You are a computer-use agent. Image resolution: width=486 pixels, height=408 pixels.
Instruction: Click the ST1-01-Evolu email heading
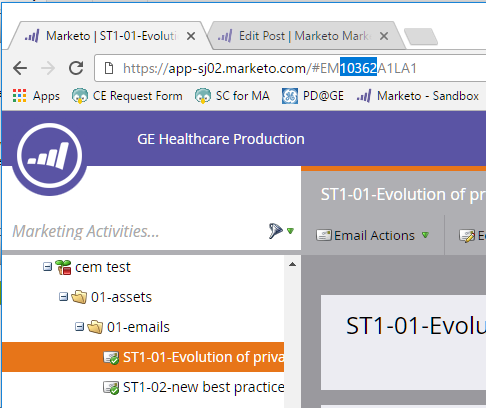(416, 326)
